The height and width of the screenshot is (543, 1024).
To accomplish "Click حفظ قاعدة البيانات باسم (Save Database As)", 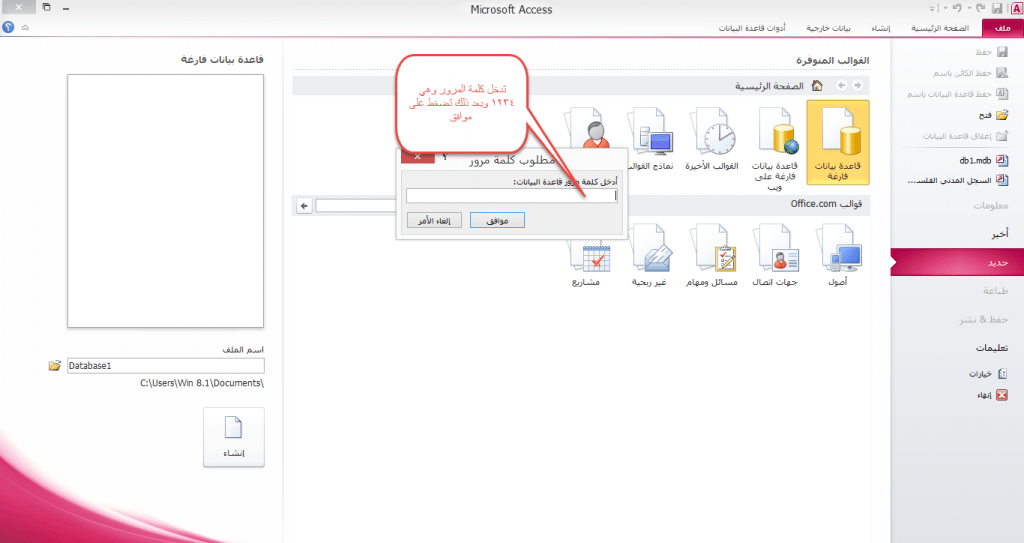I will coord(957,94).
